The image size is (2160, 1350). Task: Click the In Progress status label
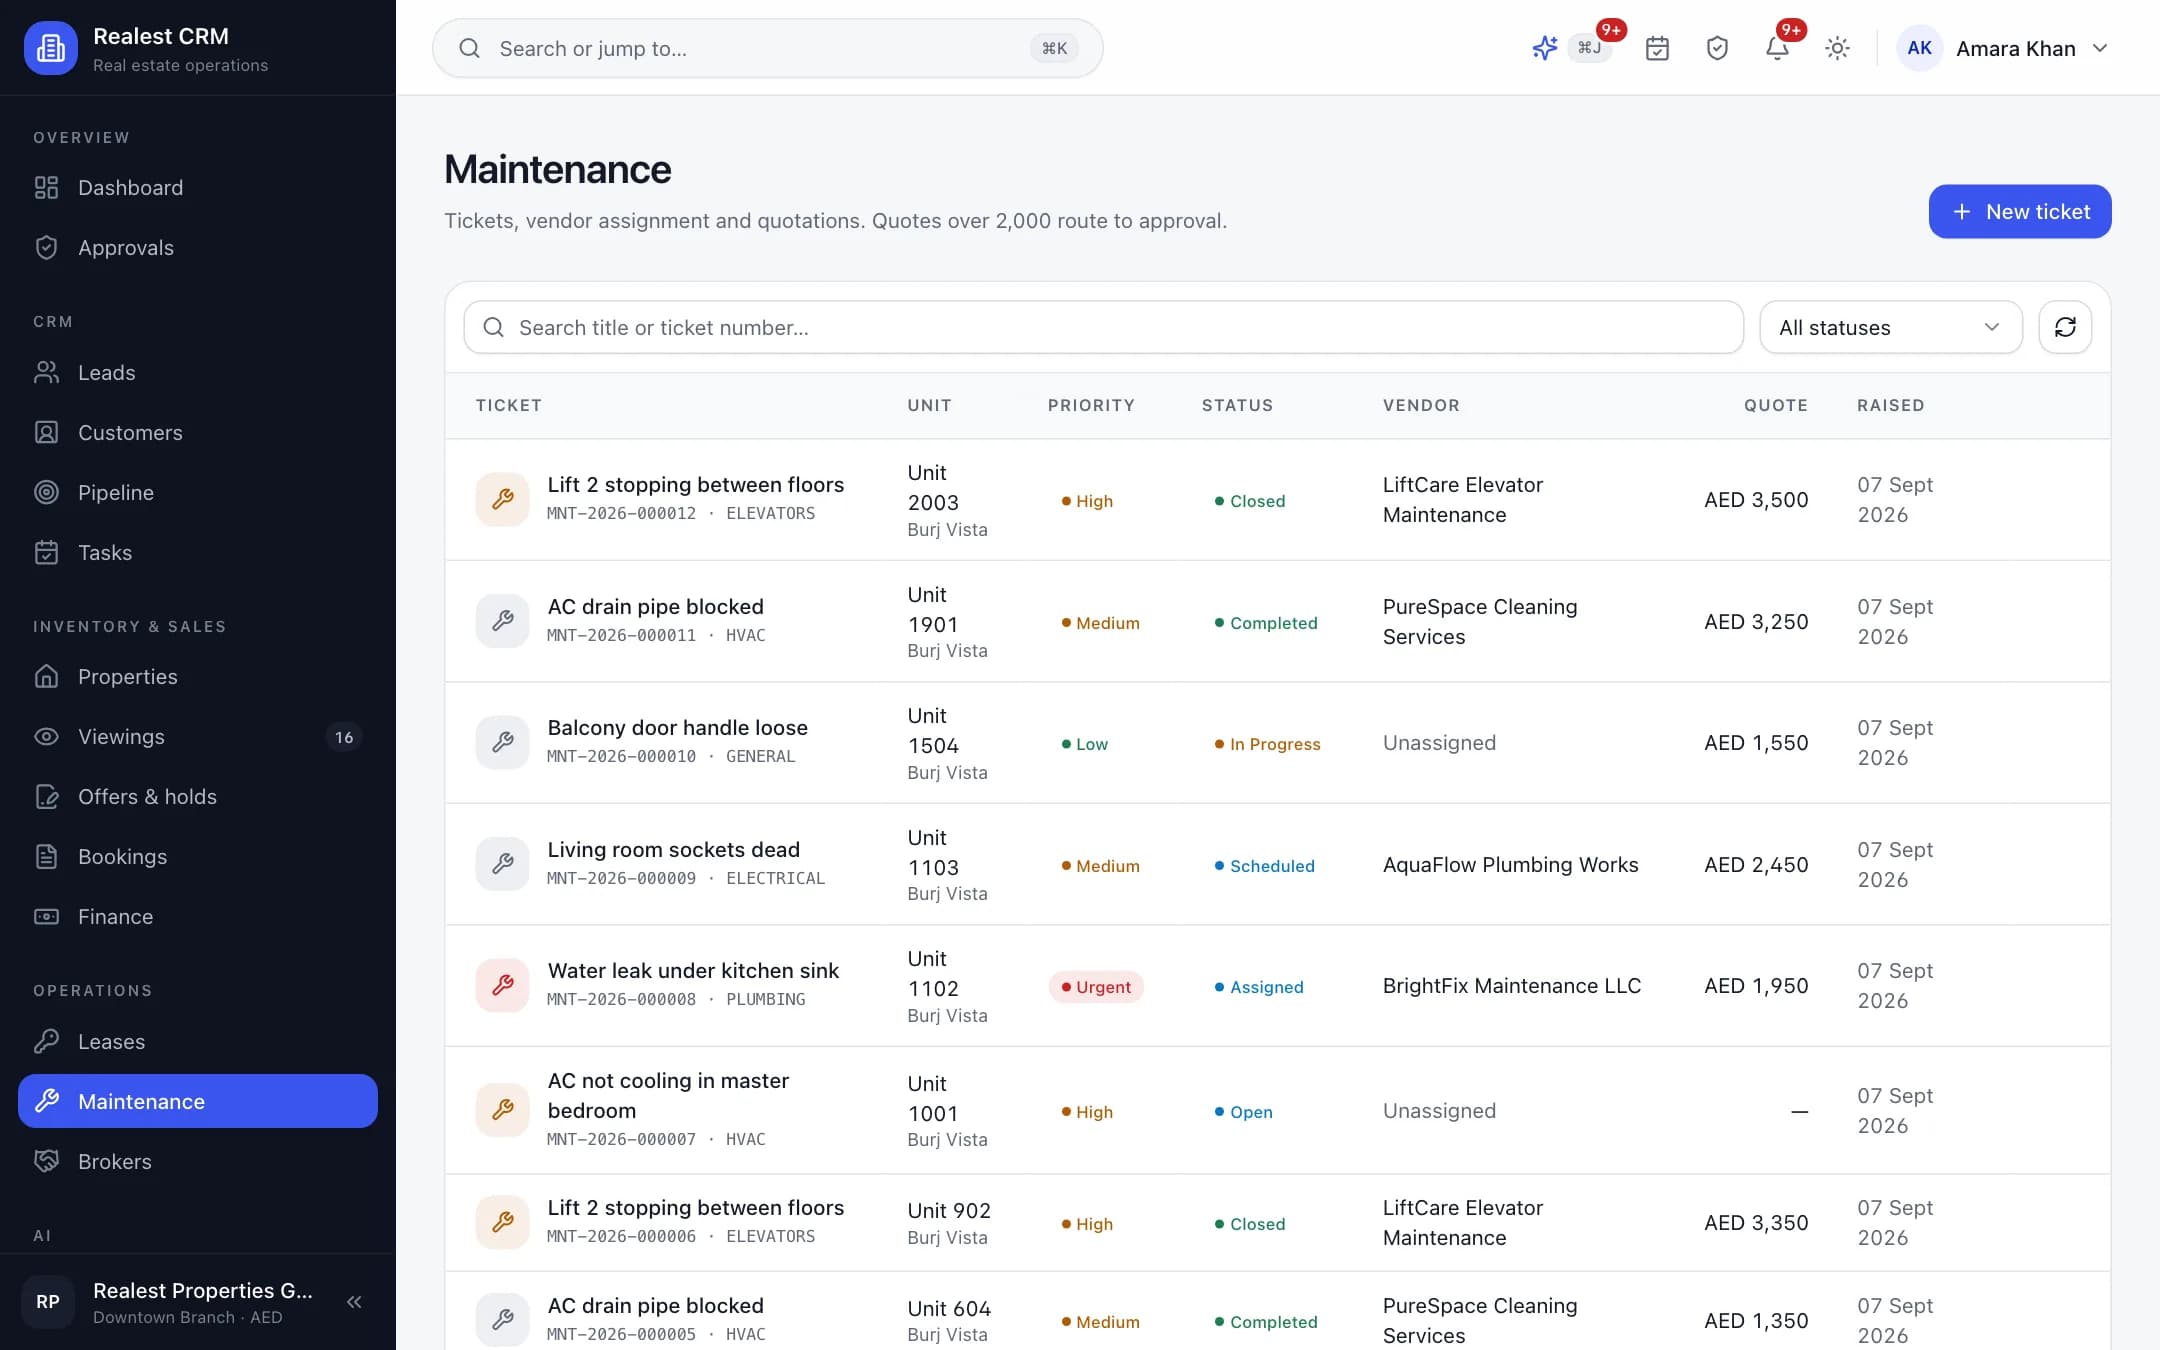(x=1267, y=744)
